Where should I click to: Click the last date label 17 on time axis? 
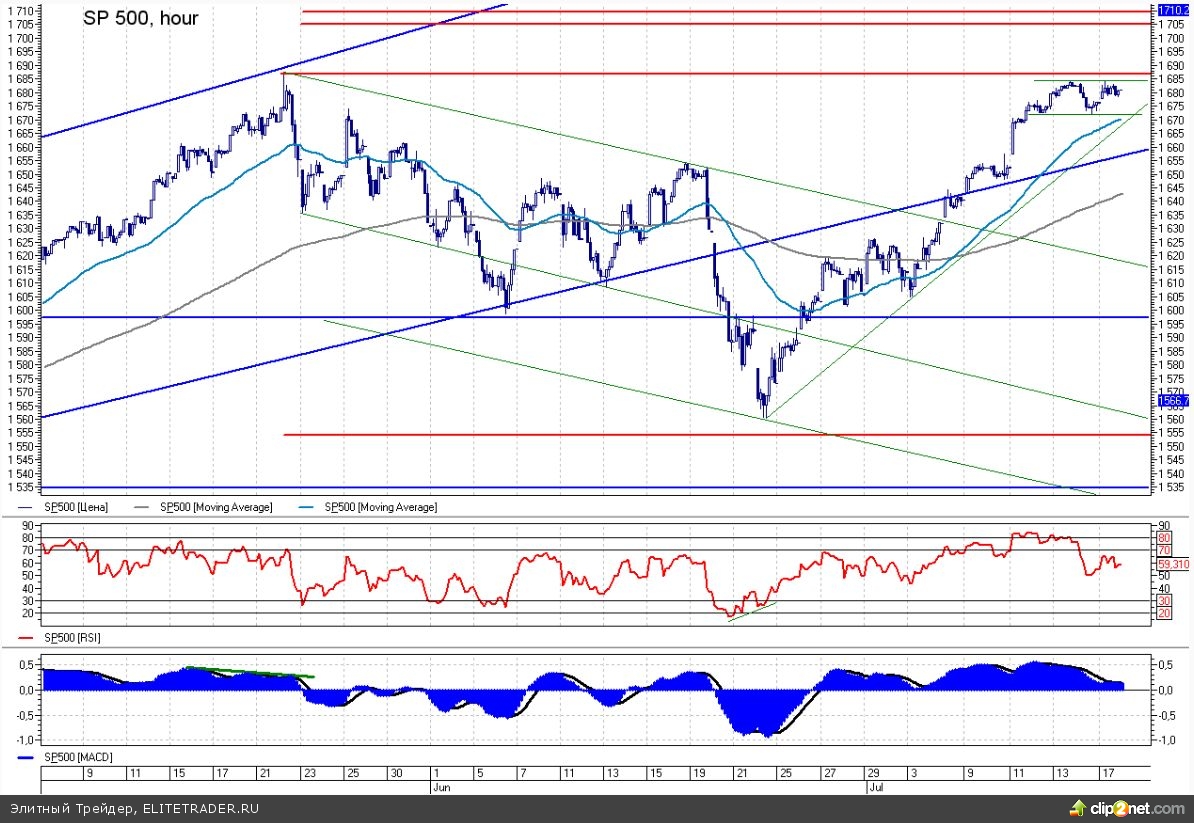[1107, 773]
